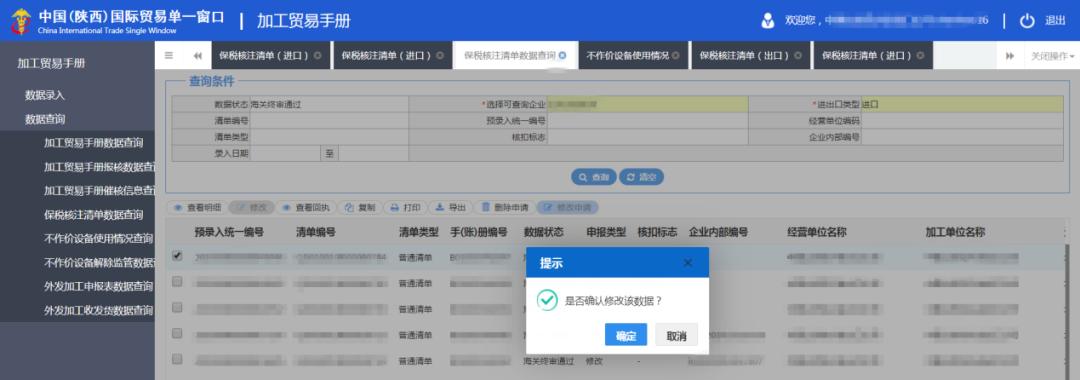Click the 预录入统一编号 query input field

tap(648, 120)
